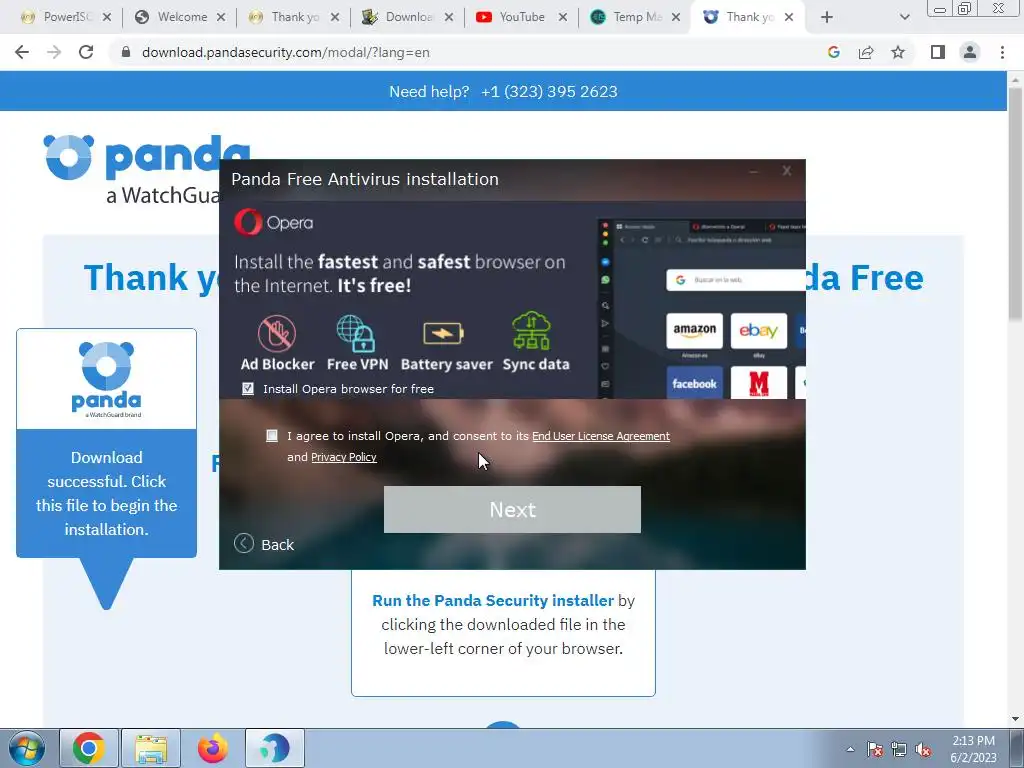Click the facebook tile in the Opera preview
Viewport: 1024px width, 768px height.
[694, 383]
